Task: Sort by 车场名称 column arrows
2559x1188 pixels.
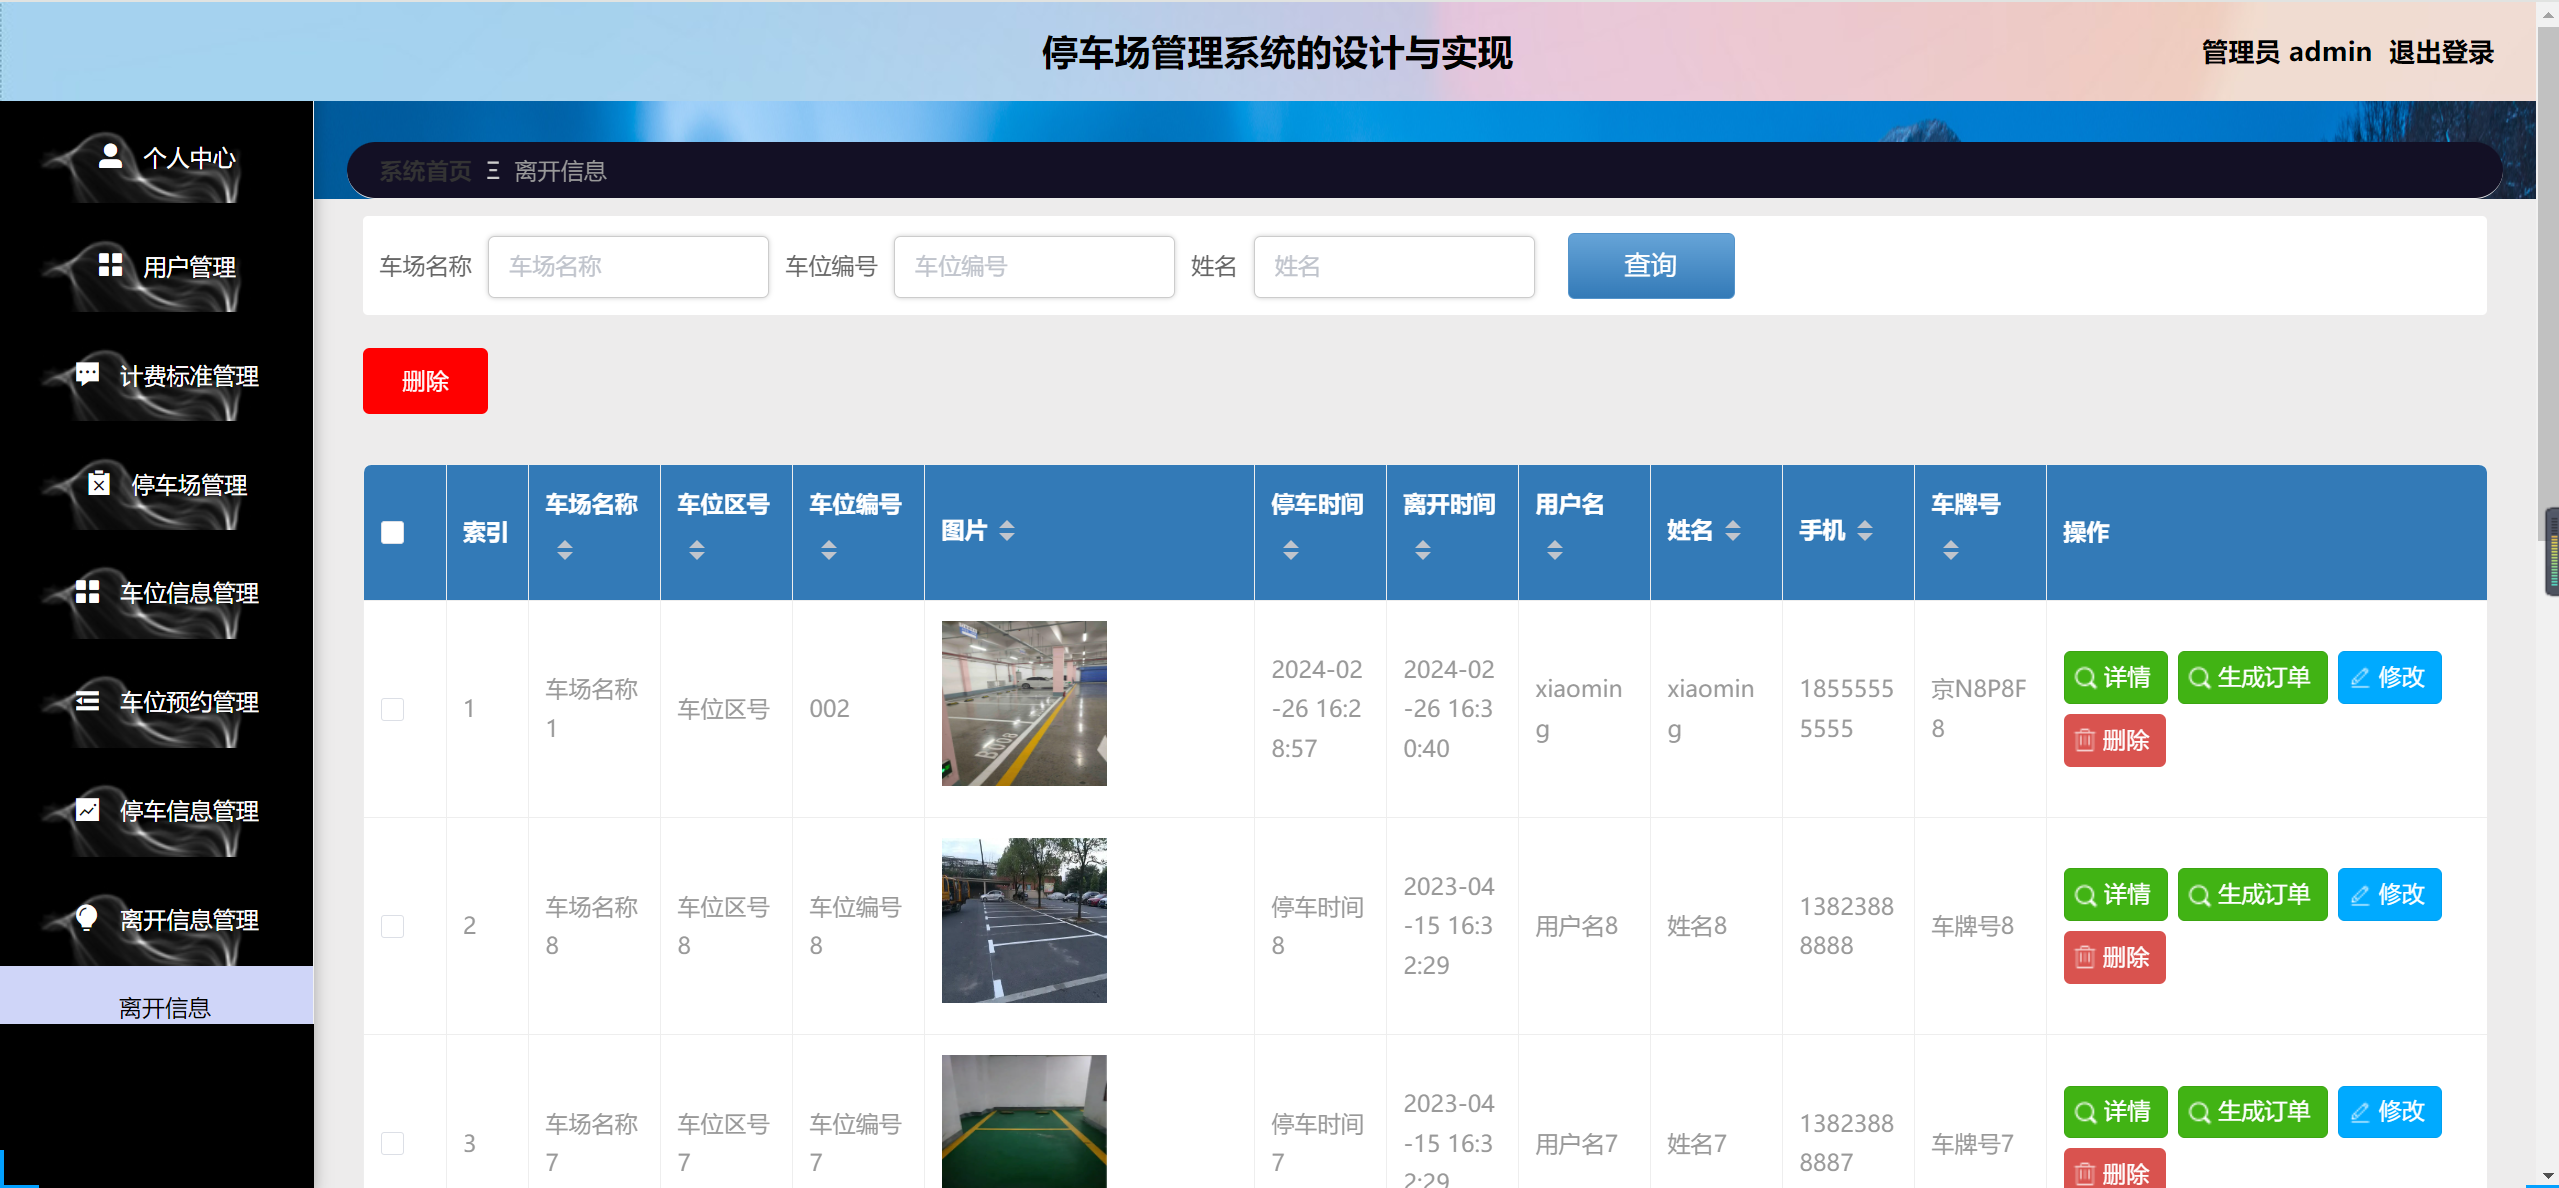Action: point(565,550)
